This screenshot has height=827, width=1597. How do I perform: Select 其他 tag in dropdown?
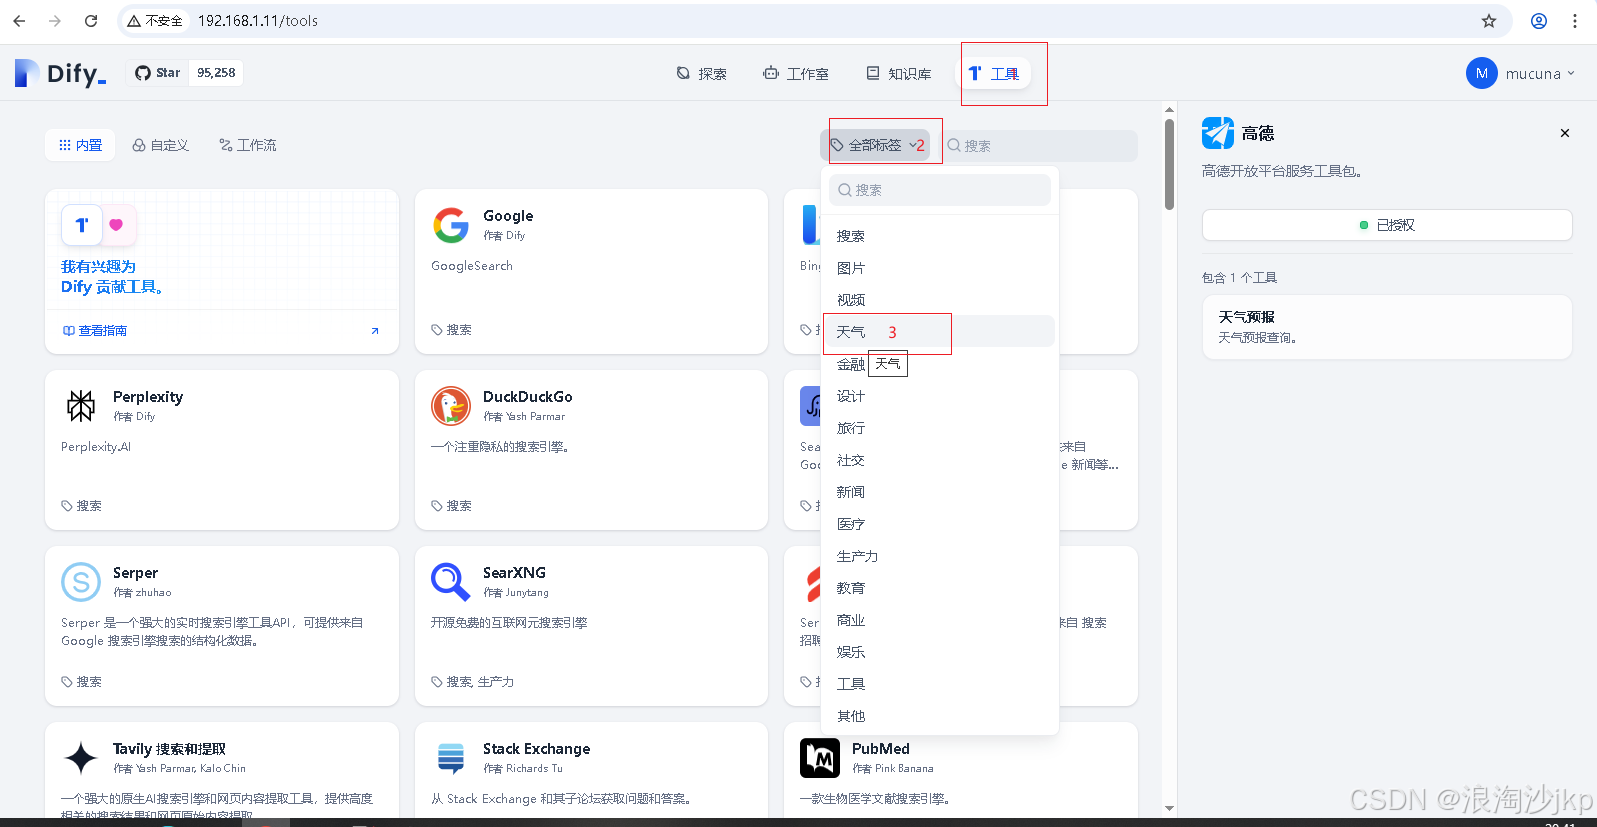[x=940, y=716]
